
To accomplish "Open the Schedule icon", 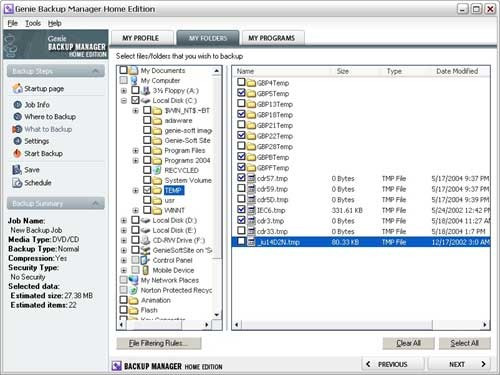I will pyautogui.click(x=17, y=183).
